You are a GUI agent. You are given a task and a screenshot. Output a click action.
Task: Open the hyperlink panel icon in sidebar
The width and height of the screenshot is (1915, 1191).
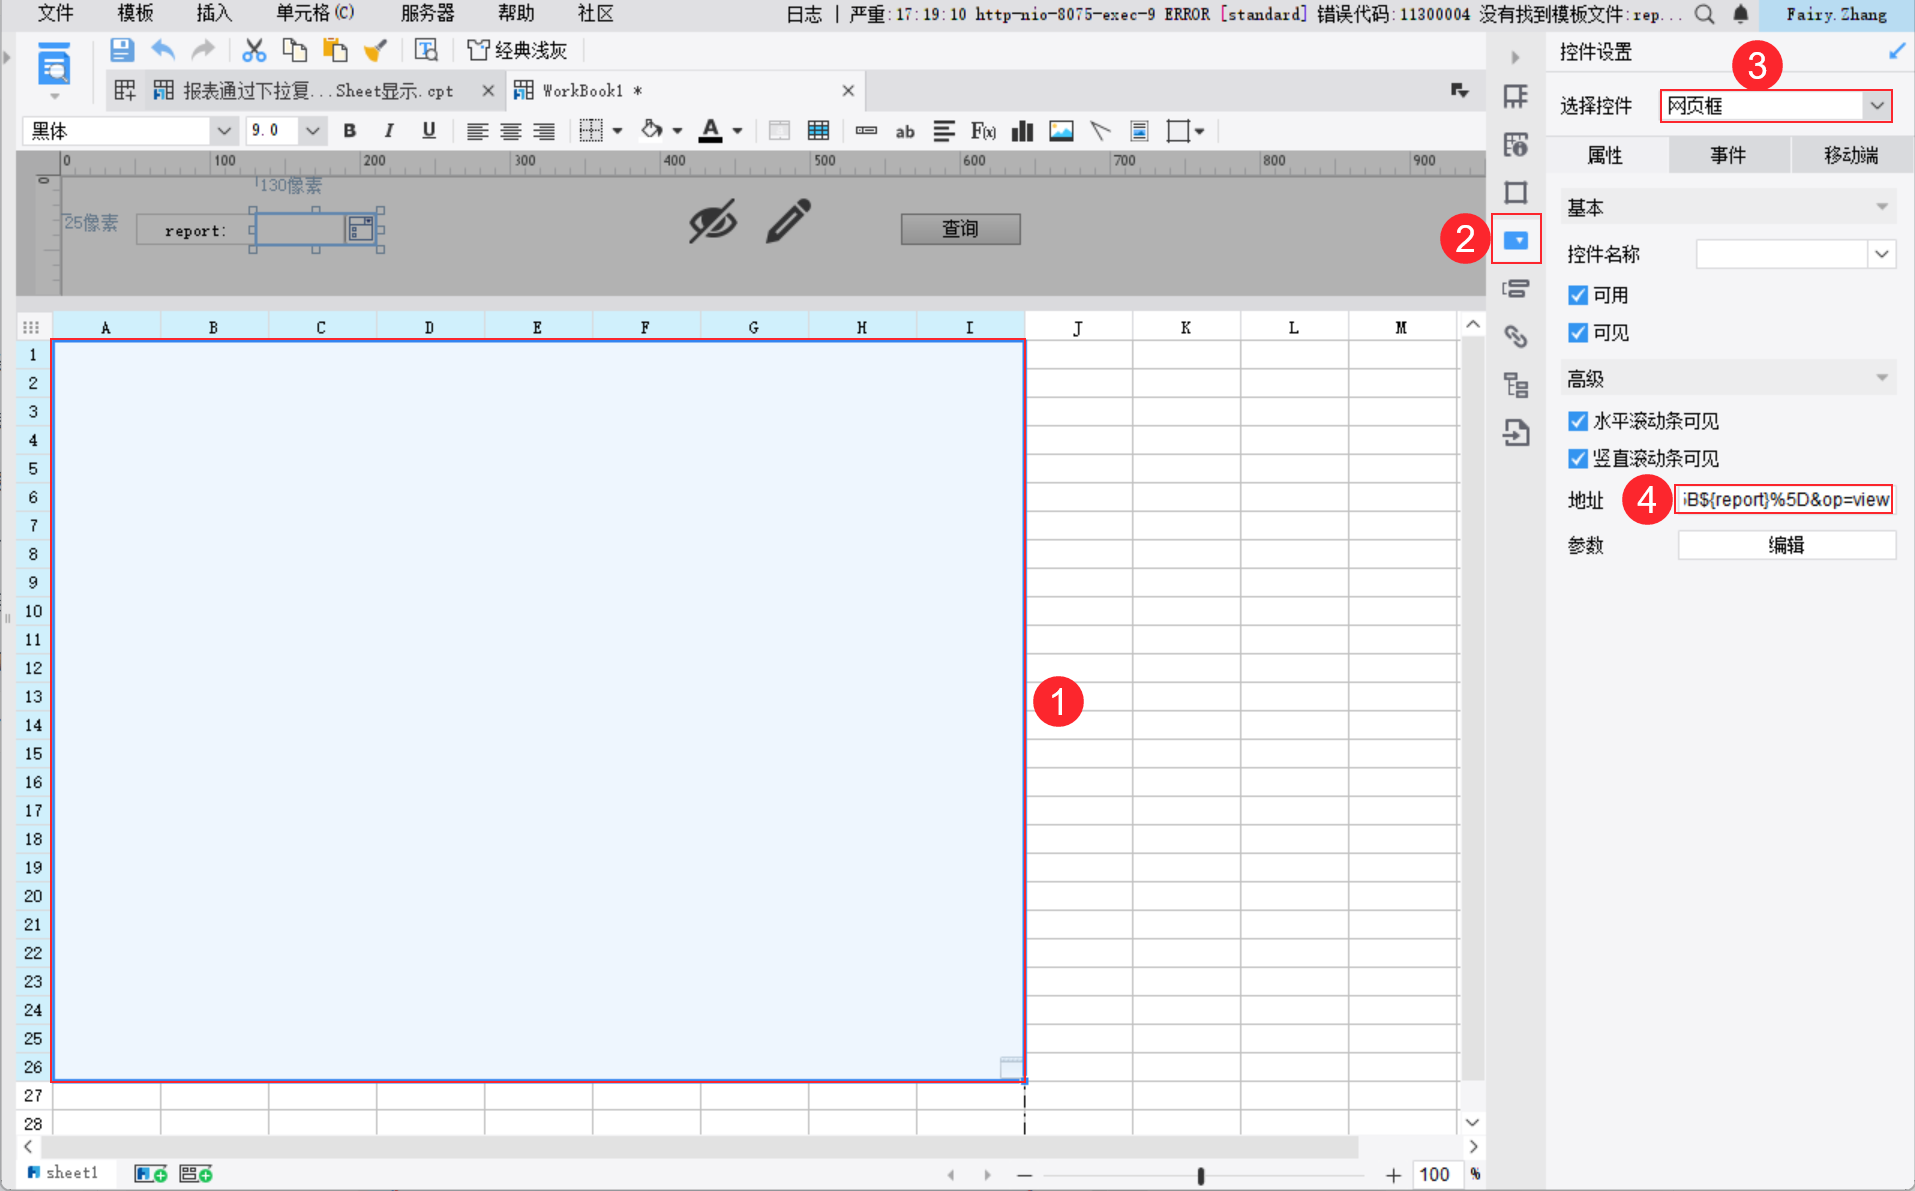coord(1516,337)
